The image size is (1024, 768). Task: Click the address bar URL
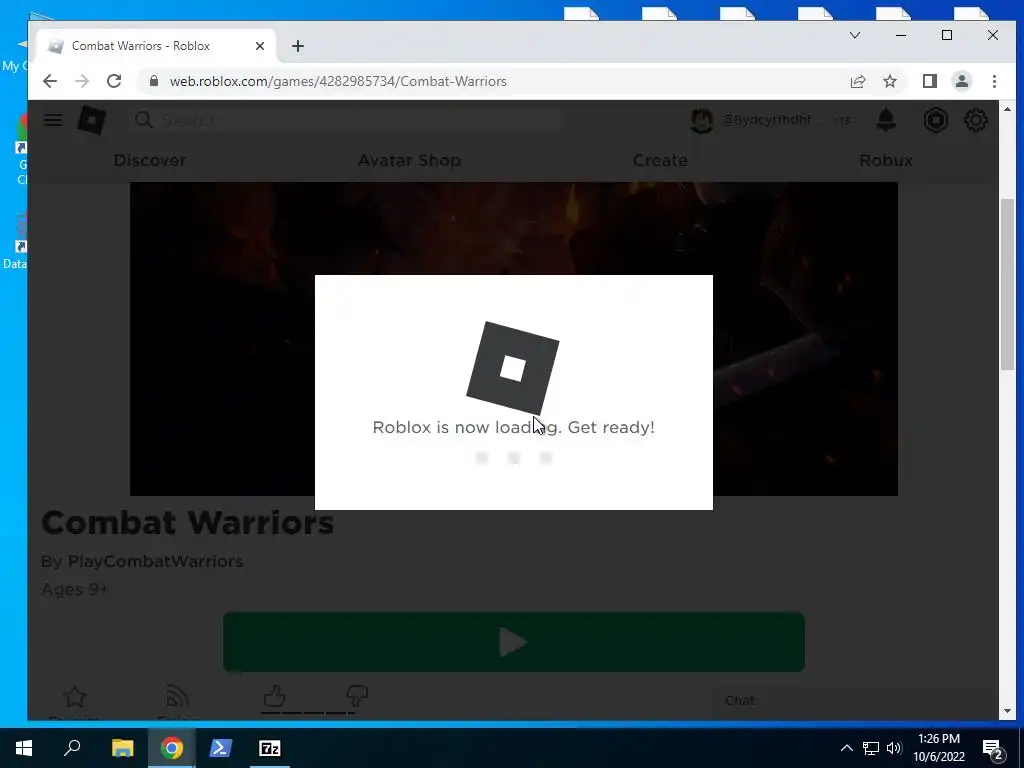[x=338, y=81]
